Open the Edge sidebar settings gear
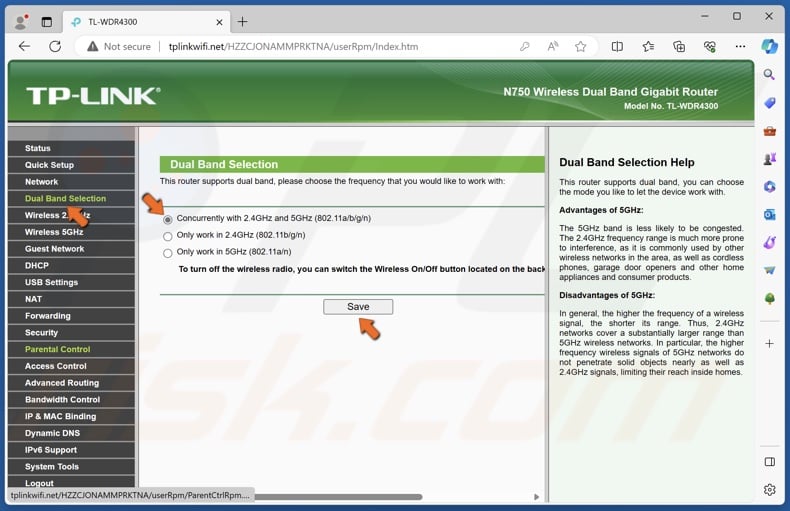The image size is (790, 511). tap(769, 490)
